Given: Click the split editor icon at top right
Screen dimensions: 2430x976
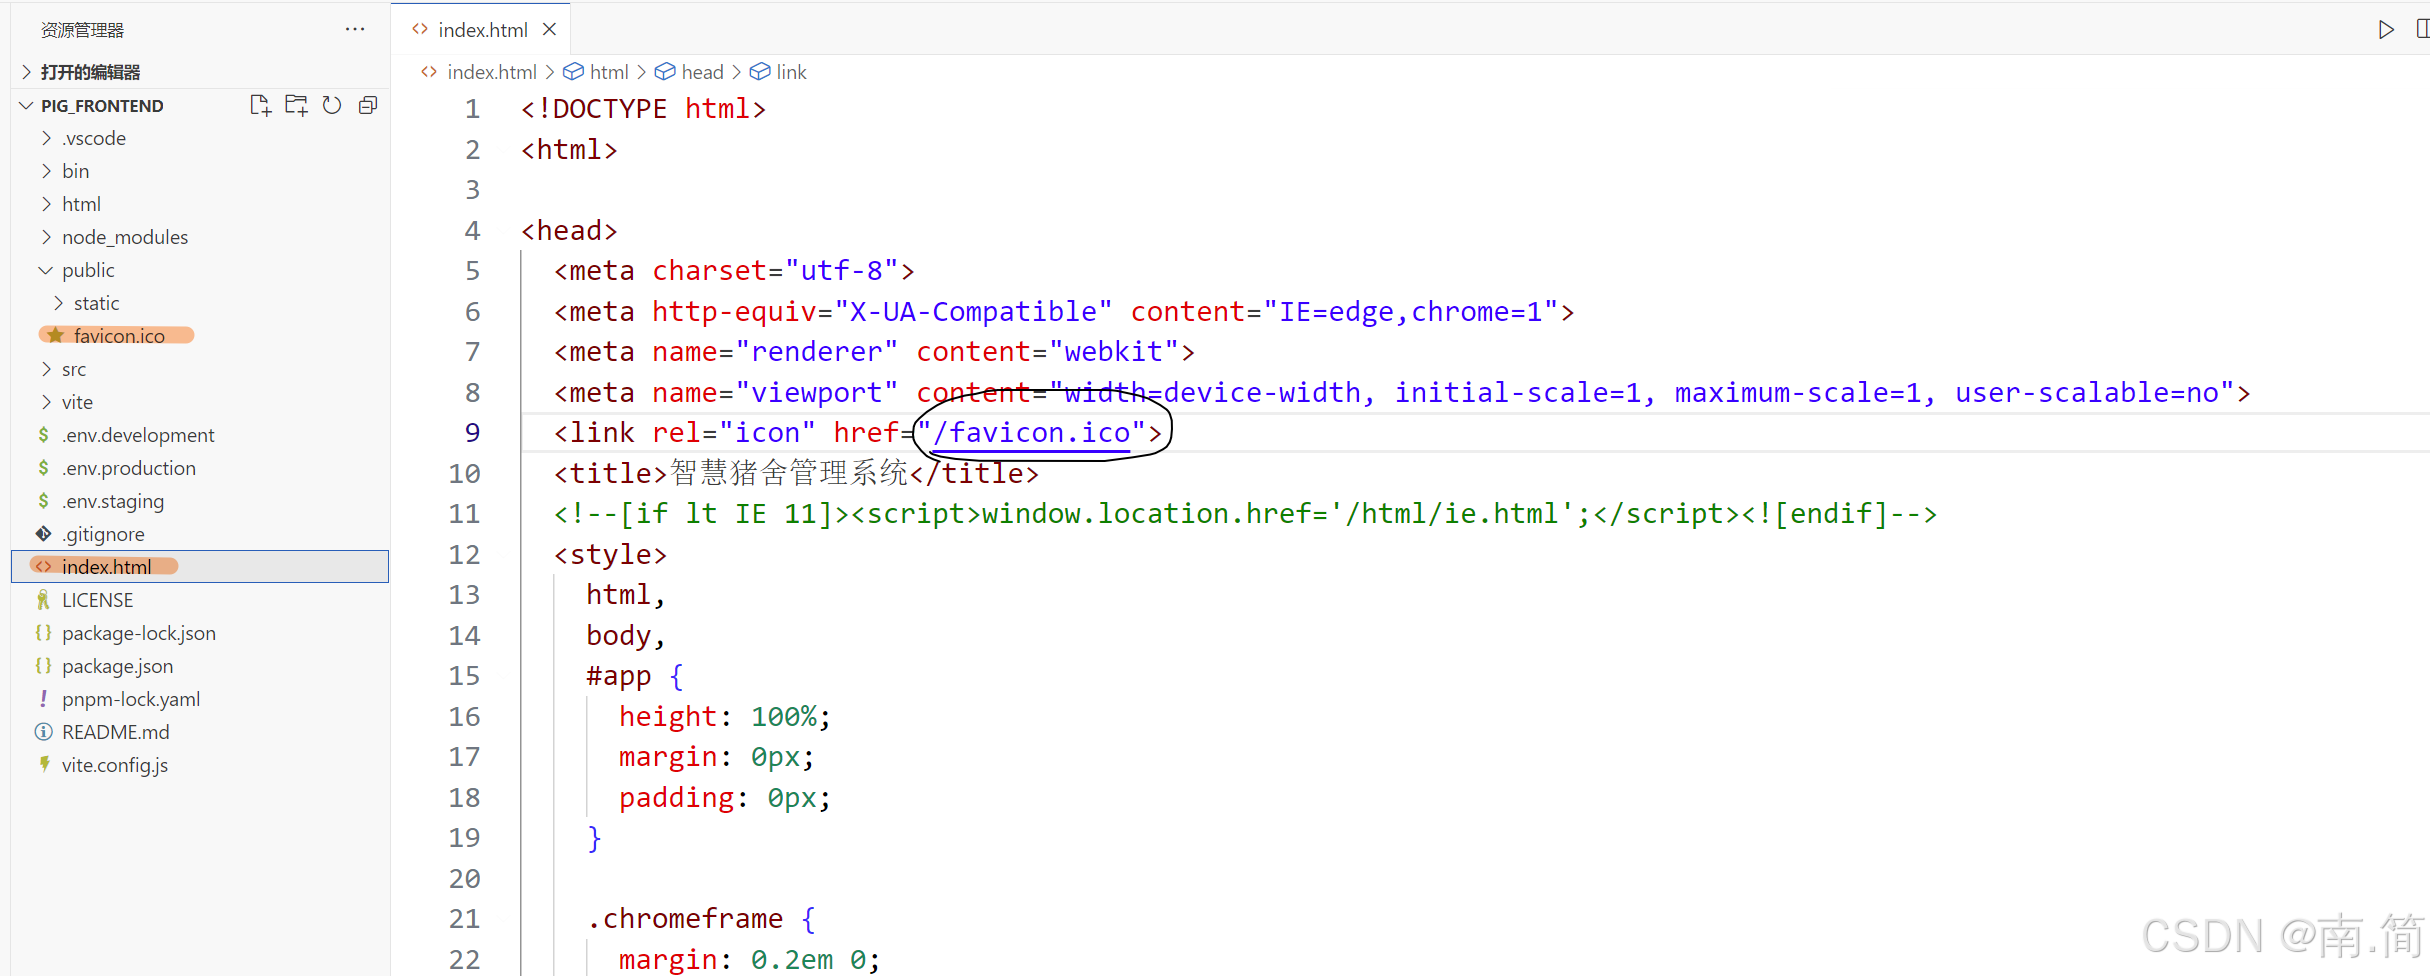Looking at the screenshot, I should pyautogui.click(x=2422, y=29).
